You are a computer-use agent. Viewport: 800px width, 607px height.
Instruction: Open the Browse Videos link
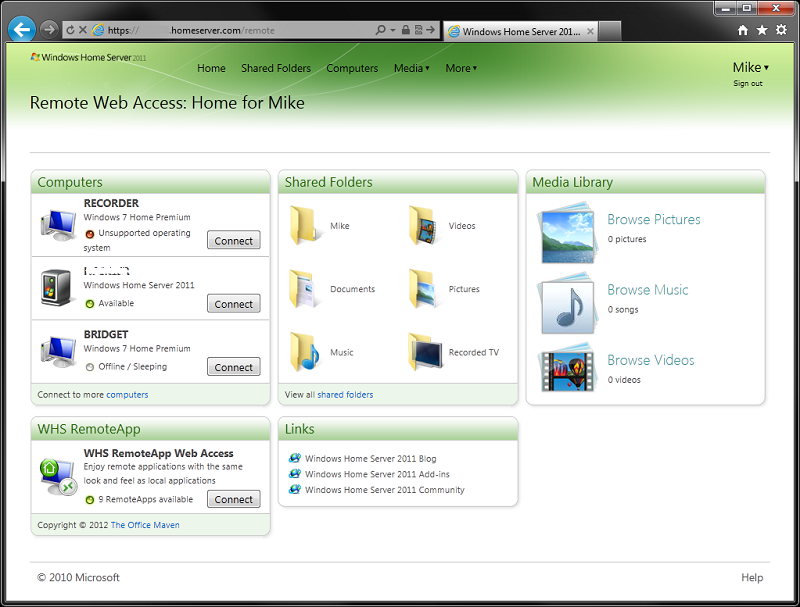coord(651,360)
